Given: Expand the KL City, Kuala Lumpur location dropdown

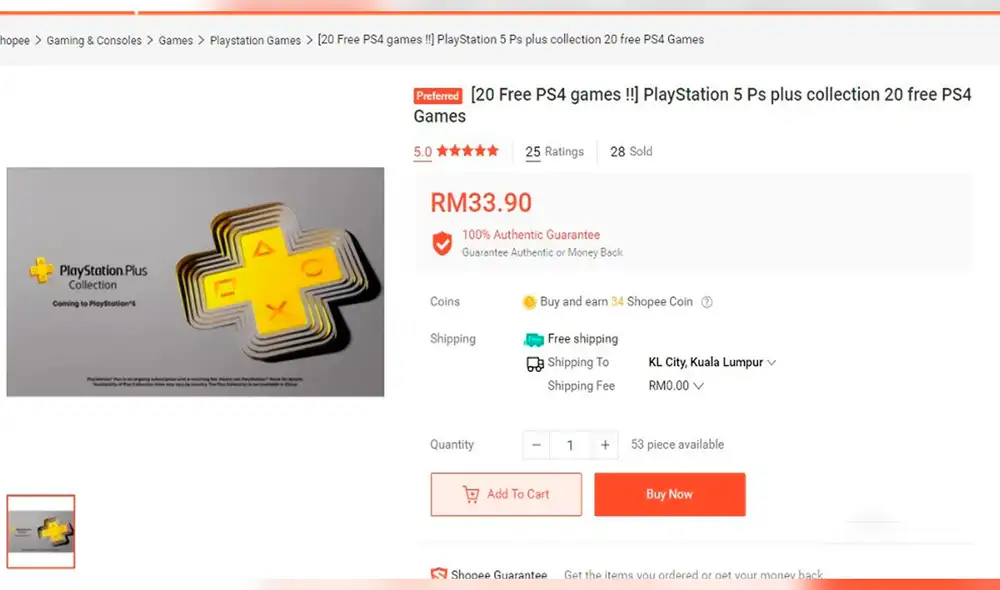Looking at the screenshot, I should click(x=711, y=362).
